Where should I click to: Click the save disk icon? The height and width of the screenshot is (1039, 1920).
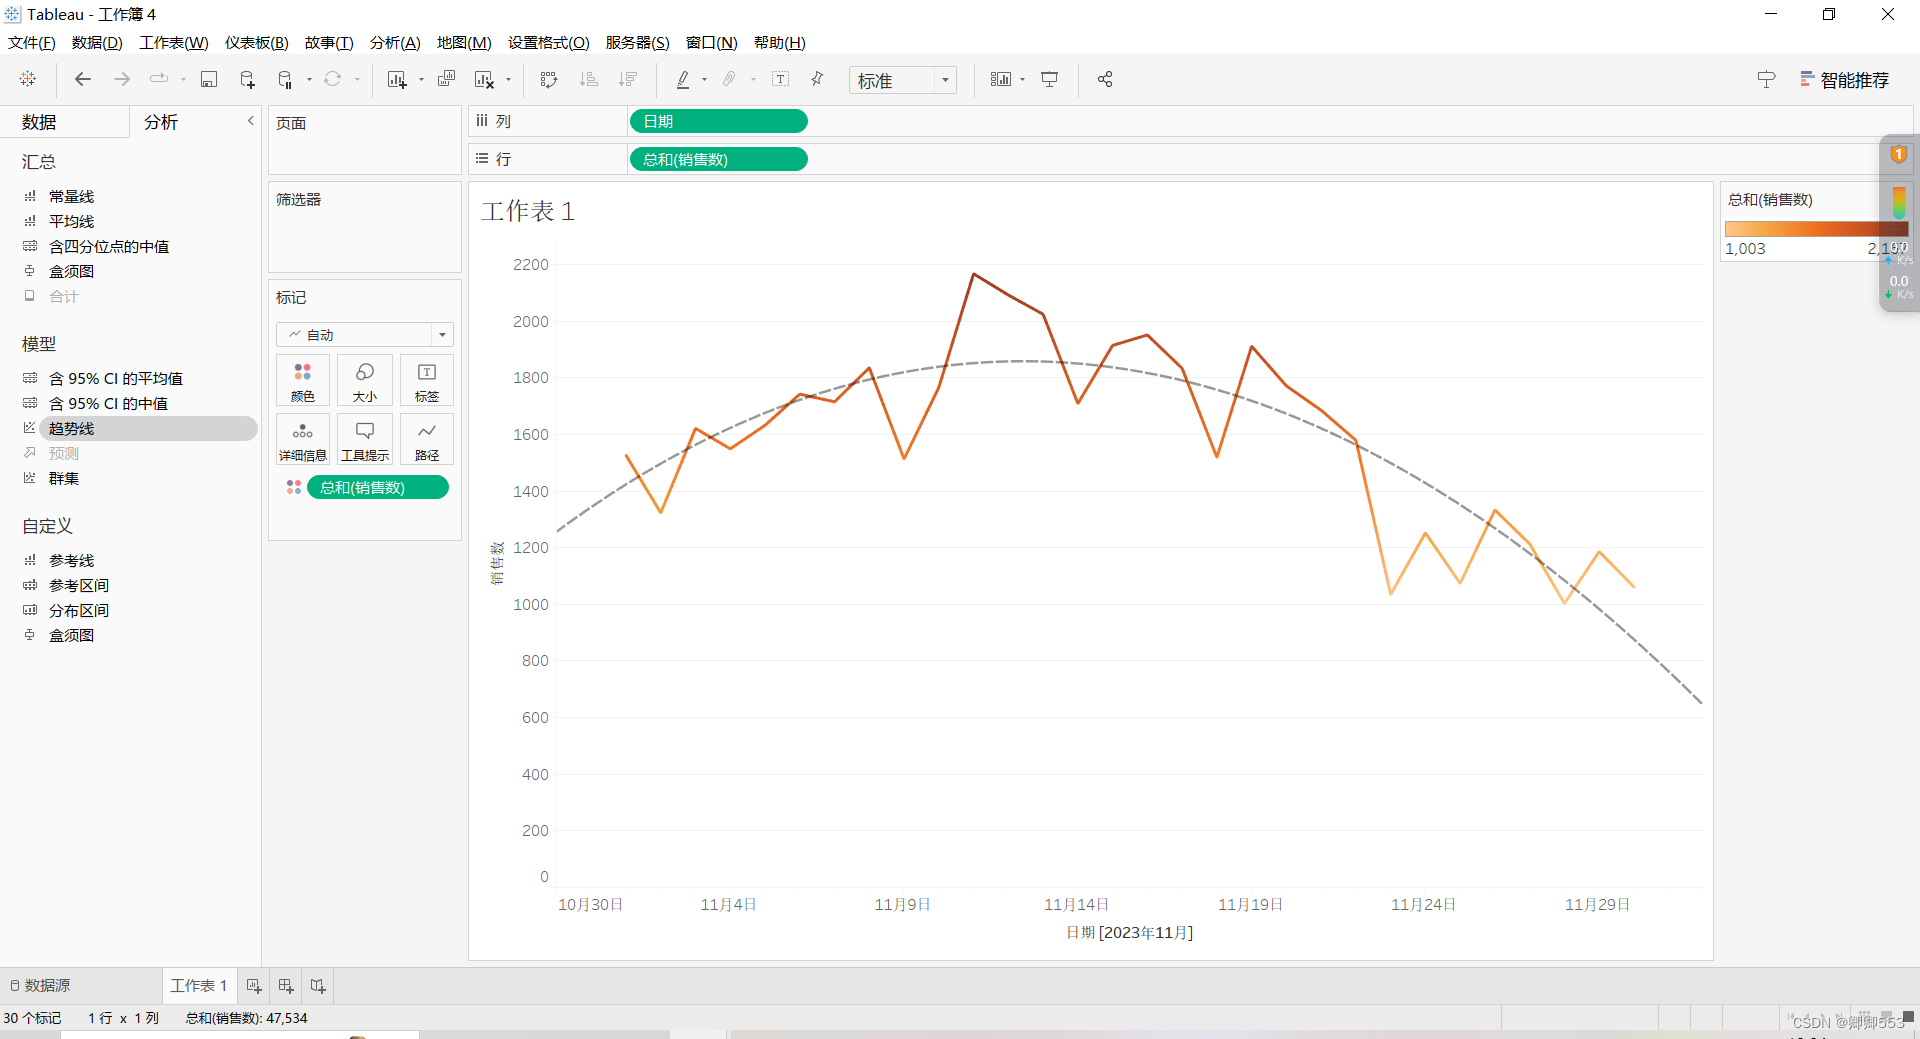pos(209,79)
